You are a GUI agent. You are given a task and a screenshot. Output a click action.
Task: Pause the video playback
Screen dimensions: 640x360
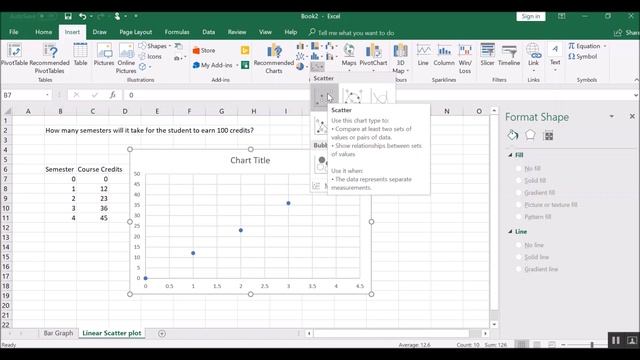[x=616, y=340]
